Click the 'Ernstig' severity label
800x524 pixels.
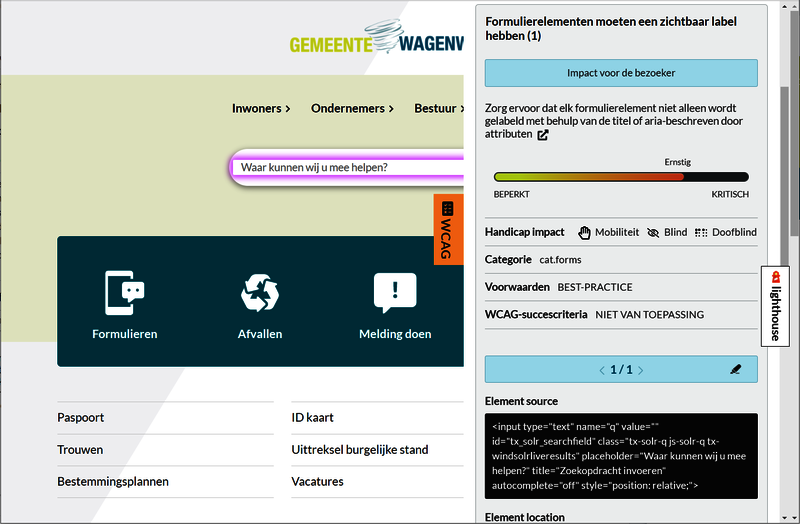pyautogui.click(x=678, y=162)
